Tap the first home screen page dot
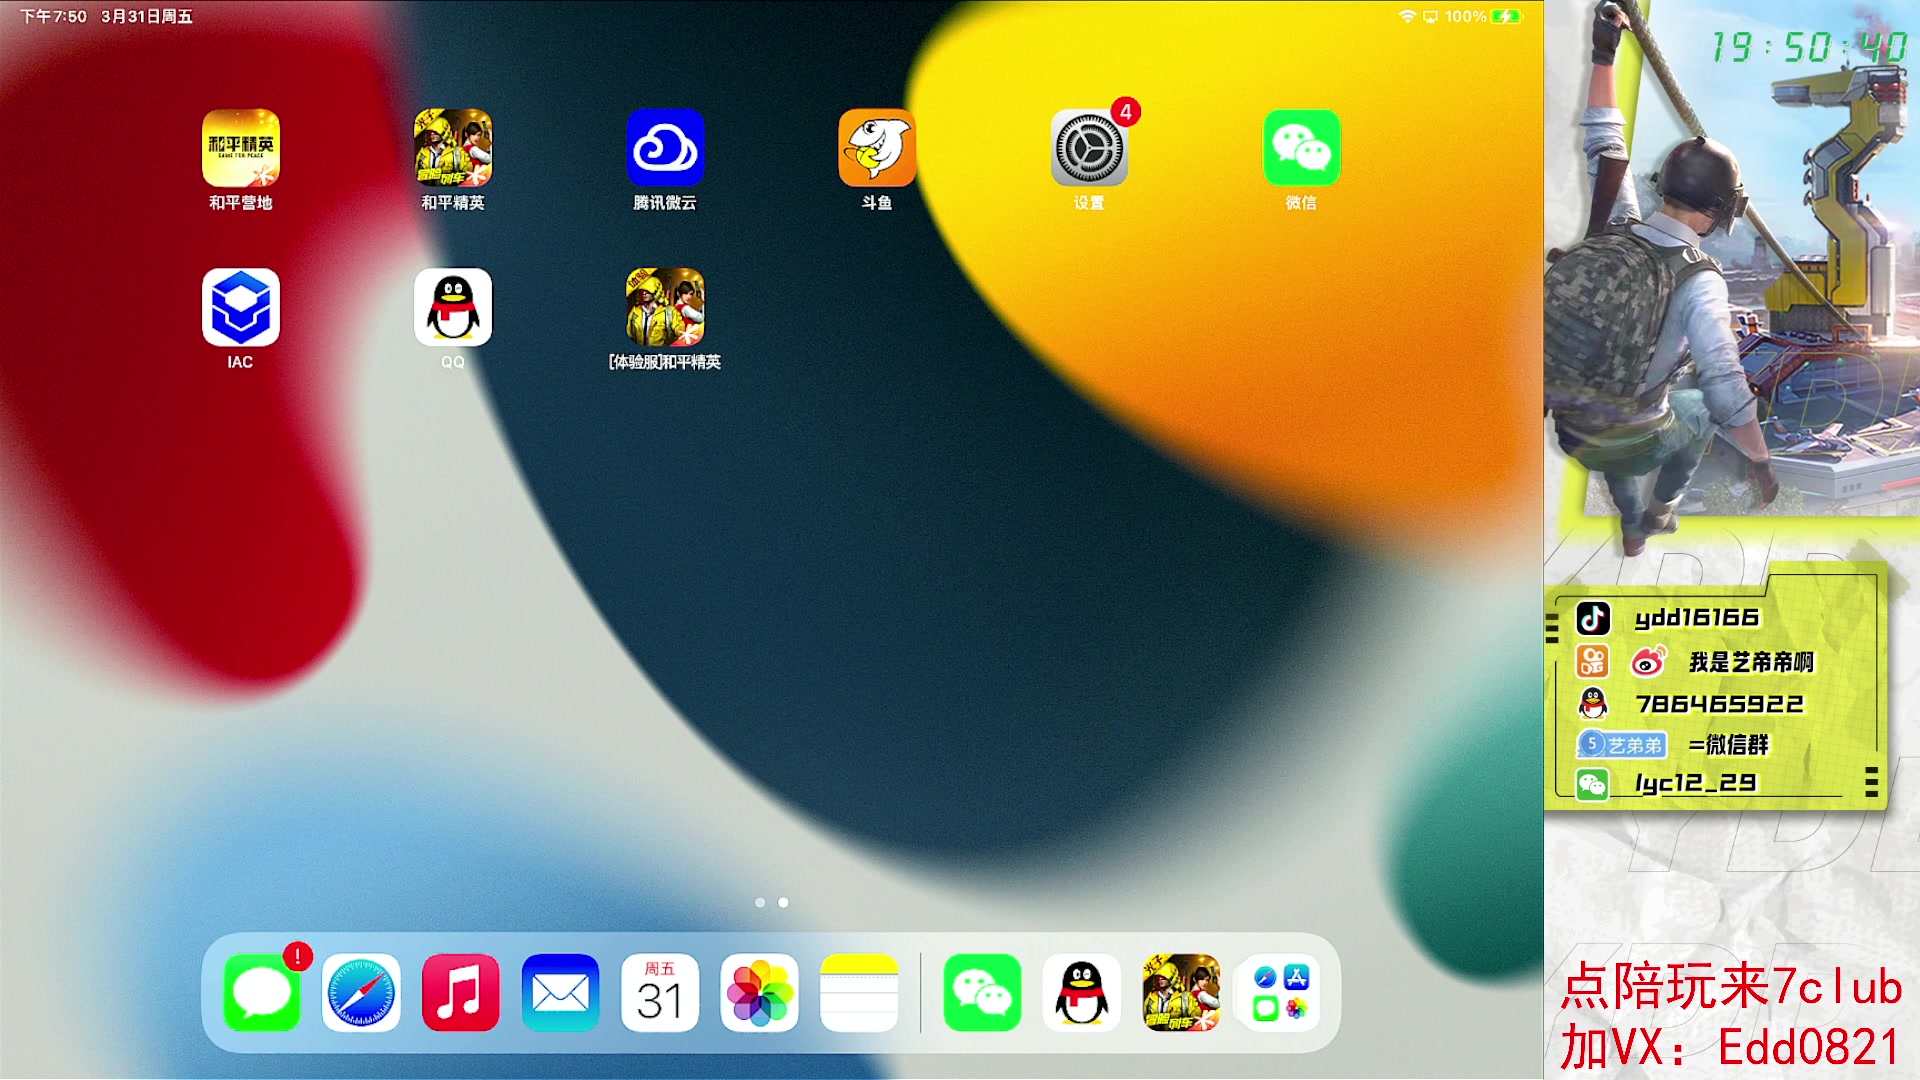 point(760,903)
